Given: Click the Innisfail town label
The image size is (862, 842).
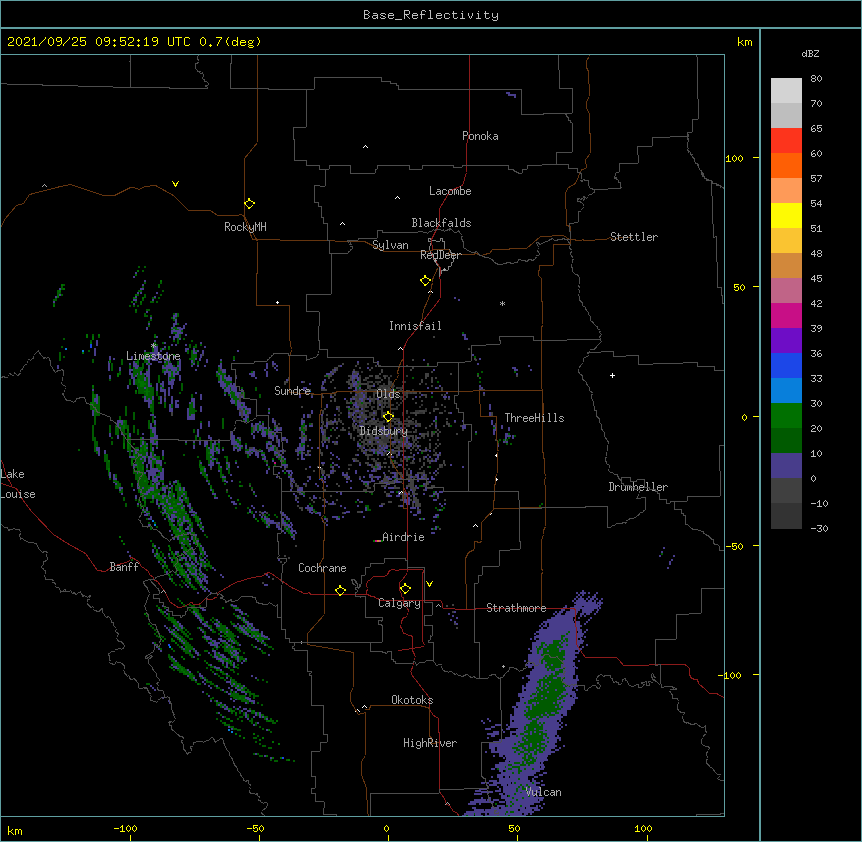Looking at the screenshot, I should tap(415, 326).
